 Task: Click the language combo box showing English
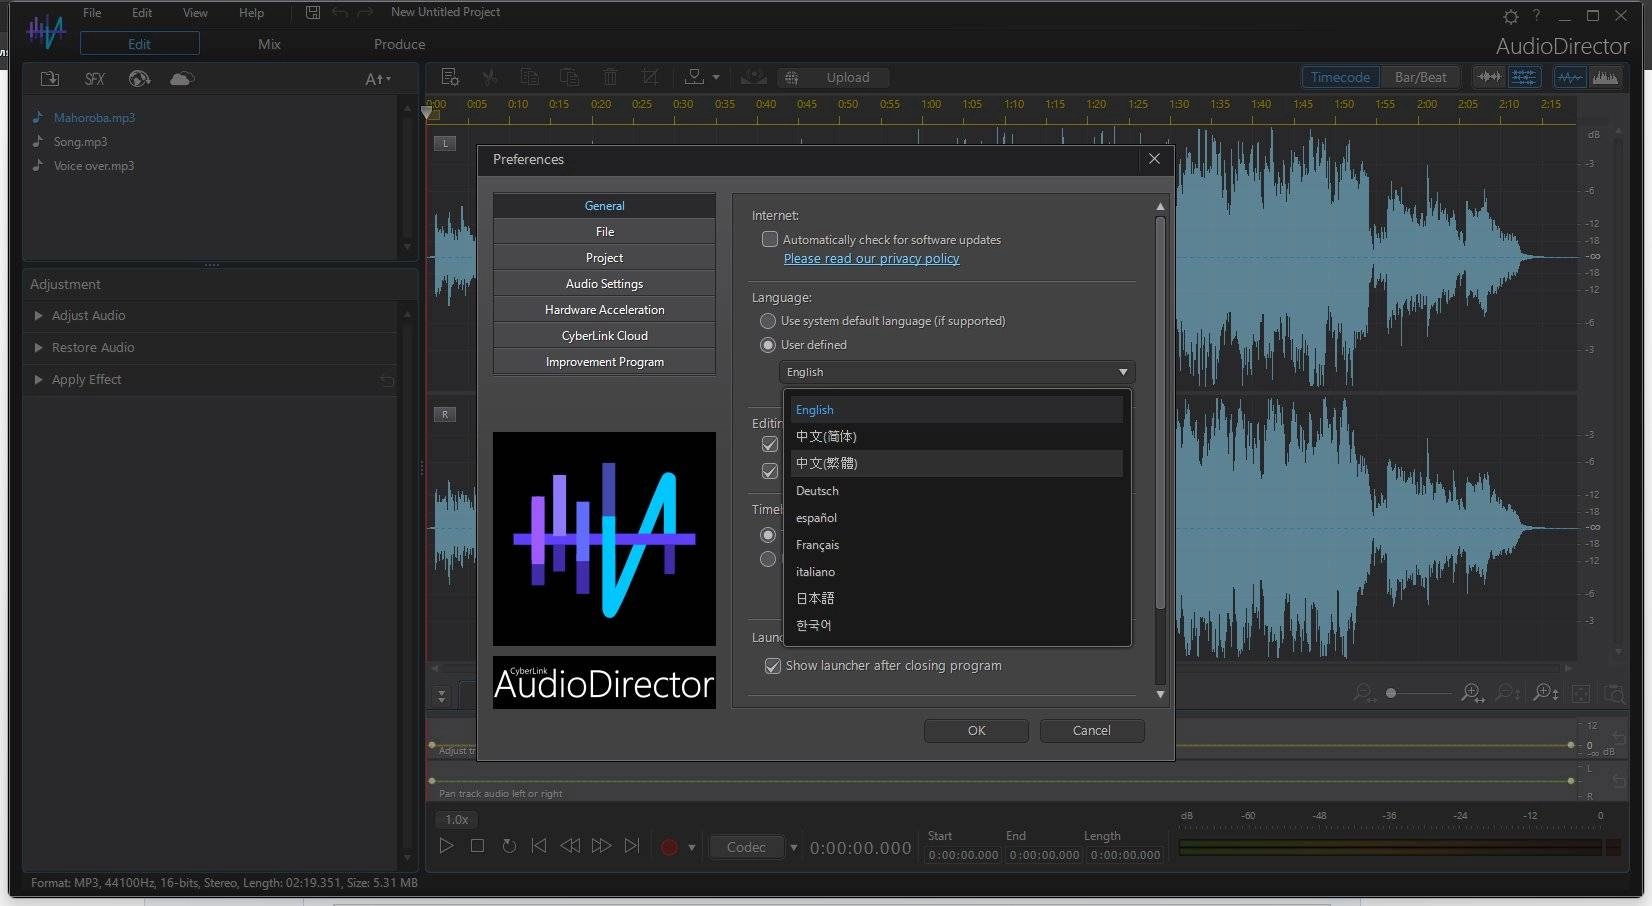(957, 372)
